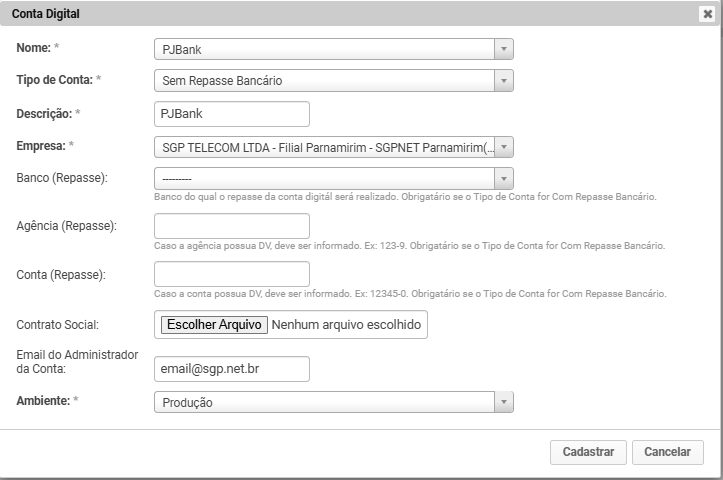Open the empty Banco (Repasse) selector

(x=325, y=178)
